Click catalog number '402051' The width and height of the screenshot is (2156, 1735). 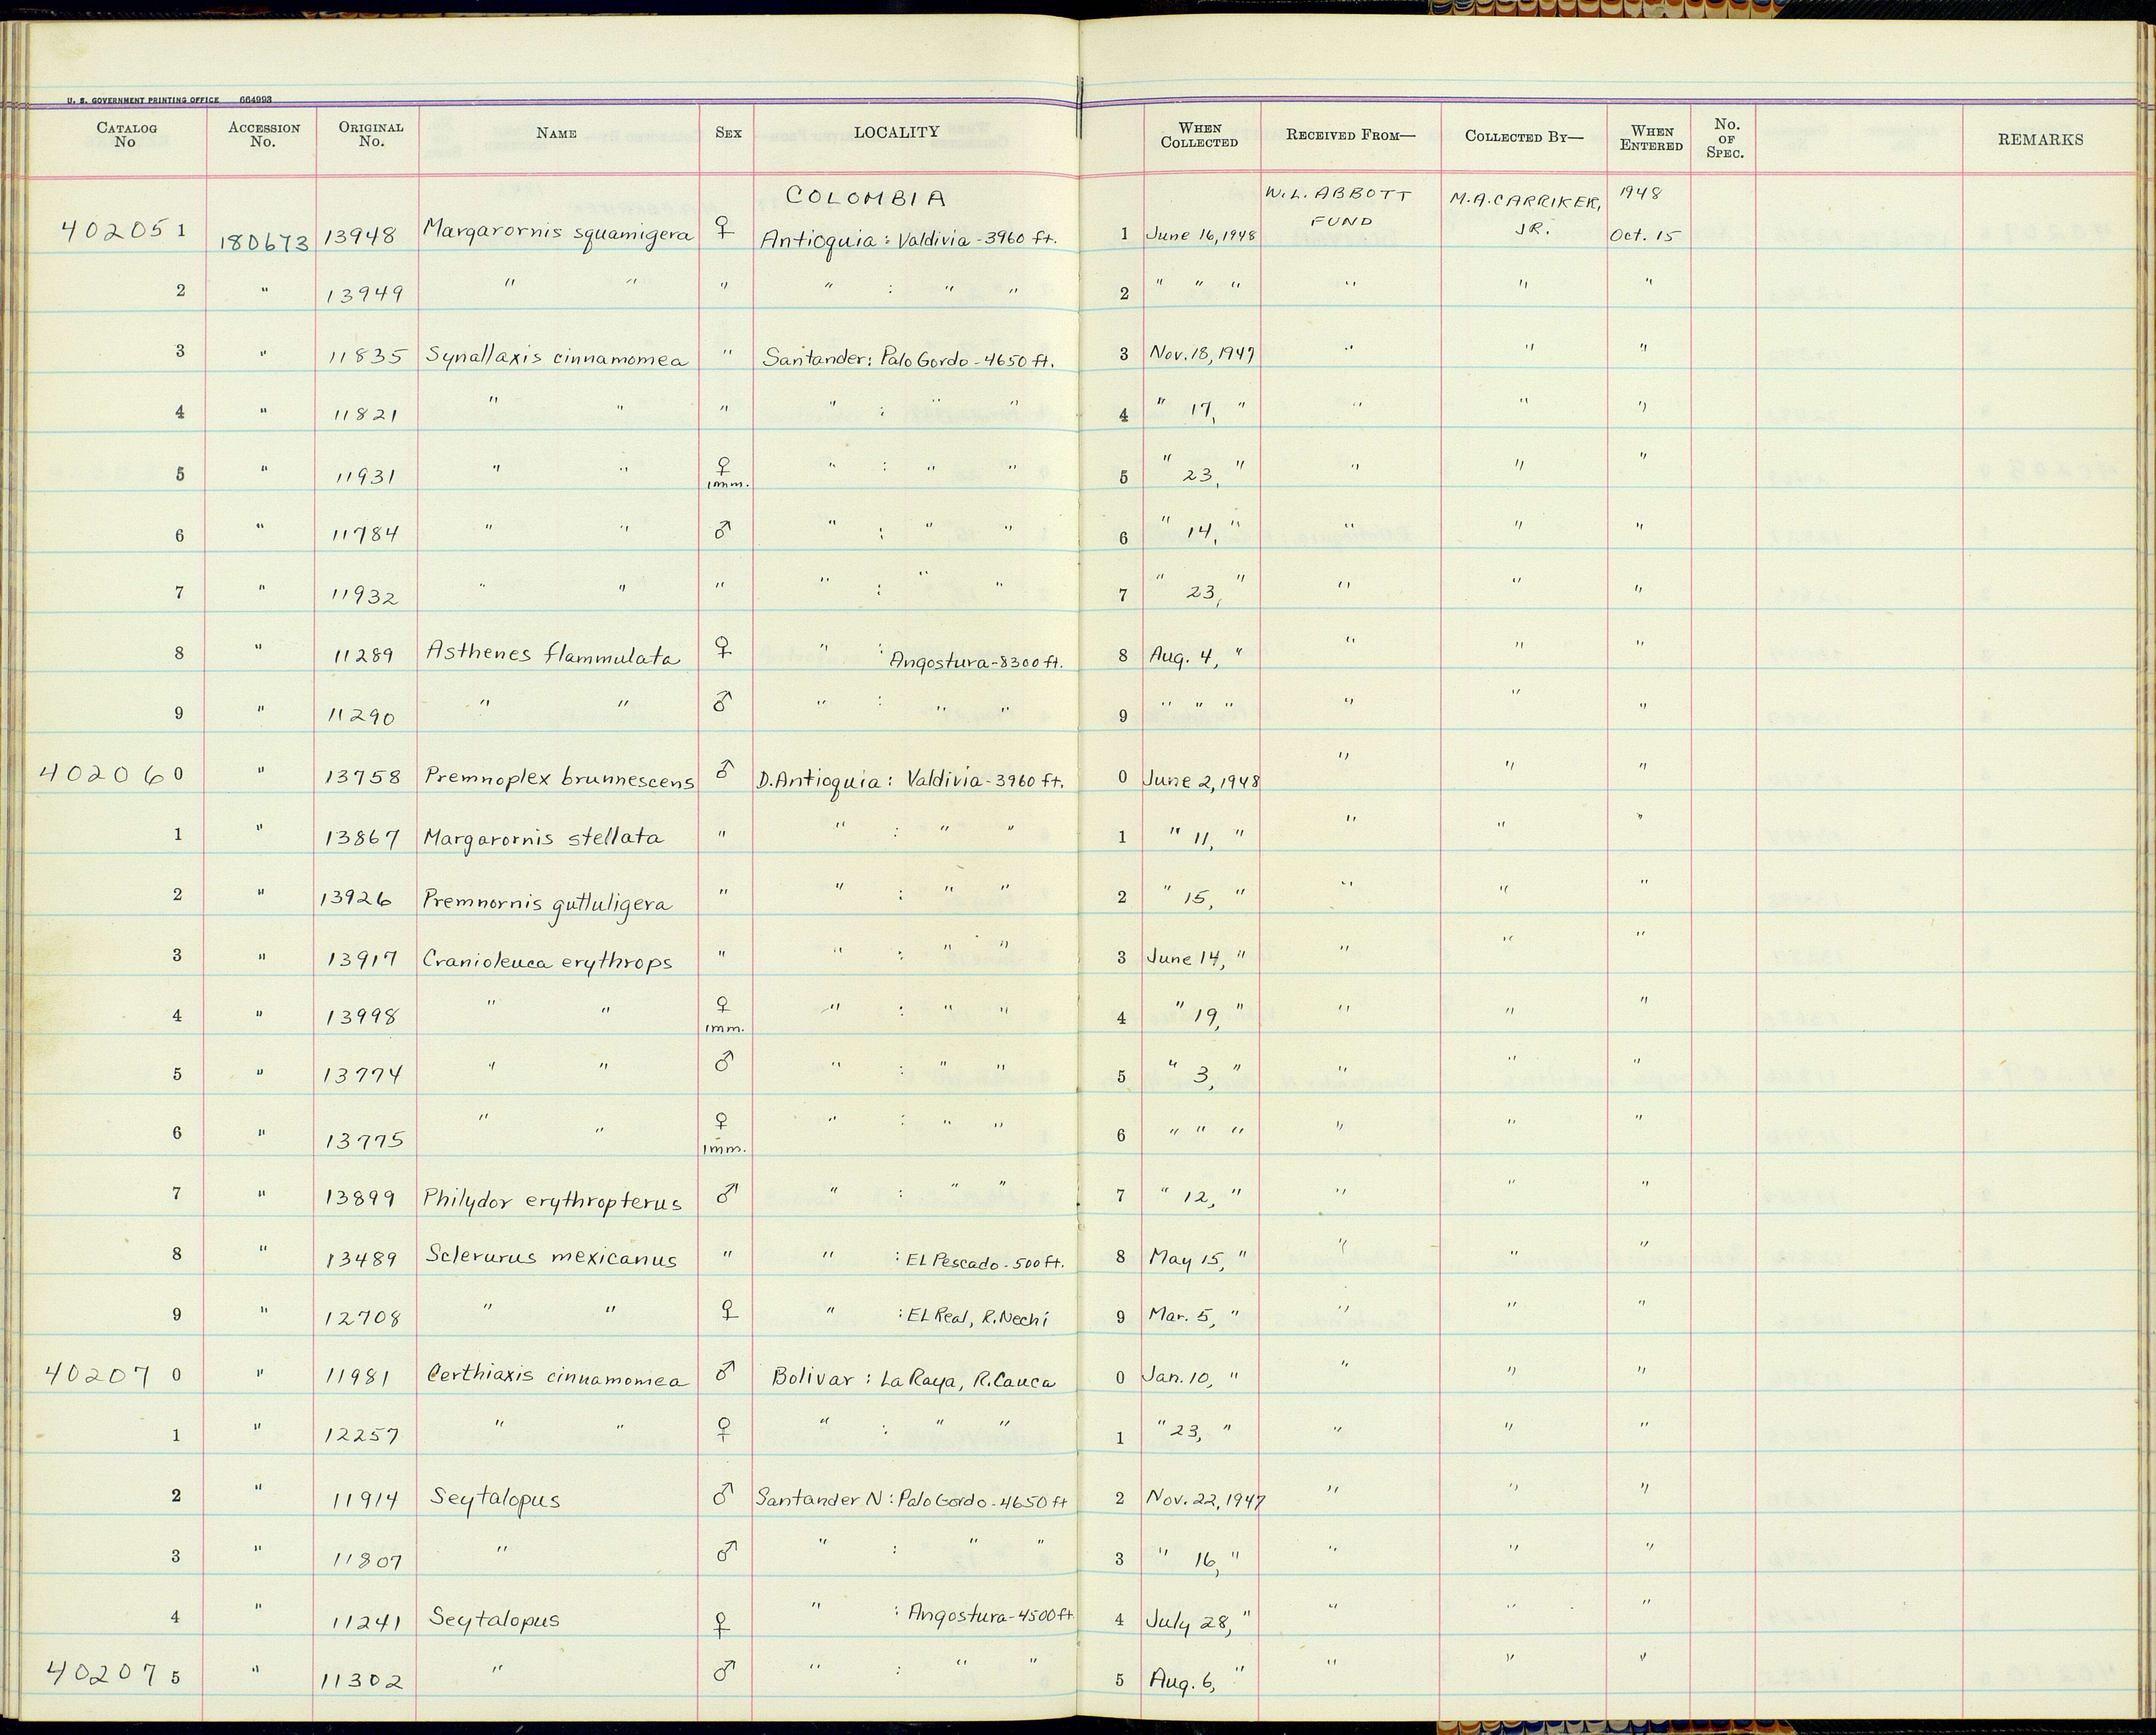point(124,230)
